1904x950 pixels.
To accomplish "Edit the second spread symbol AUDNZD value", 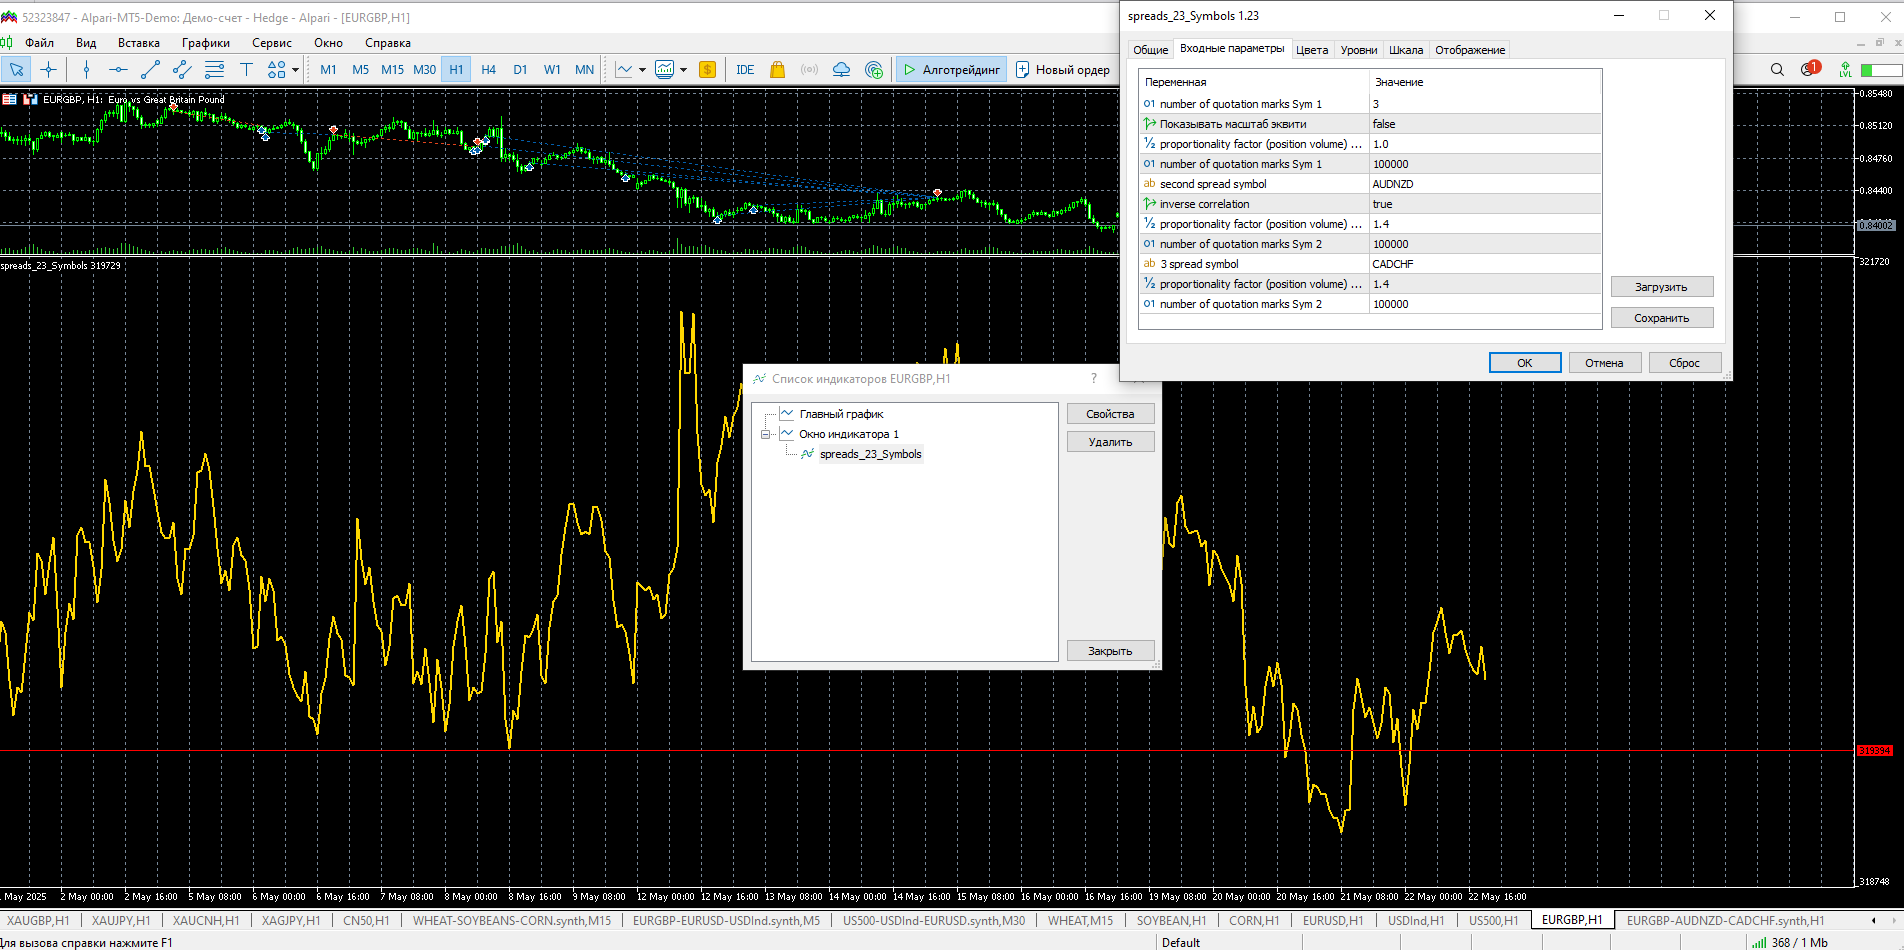I will [1484, 184].
